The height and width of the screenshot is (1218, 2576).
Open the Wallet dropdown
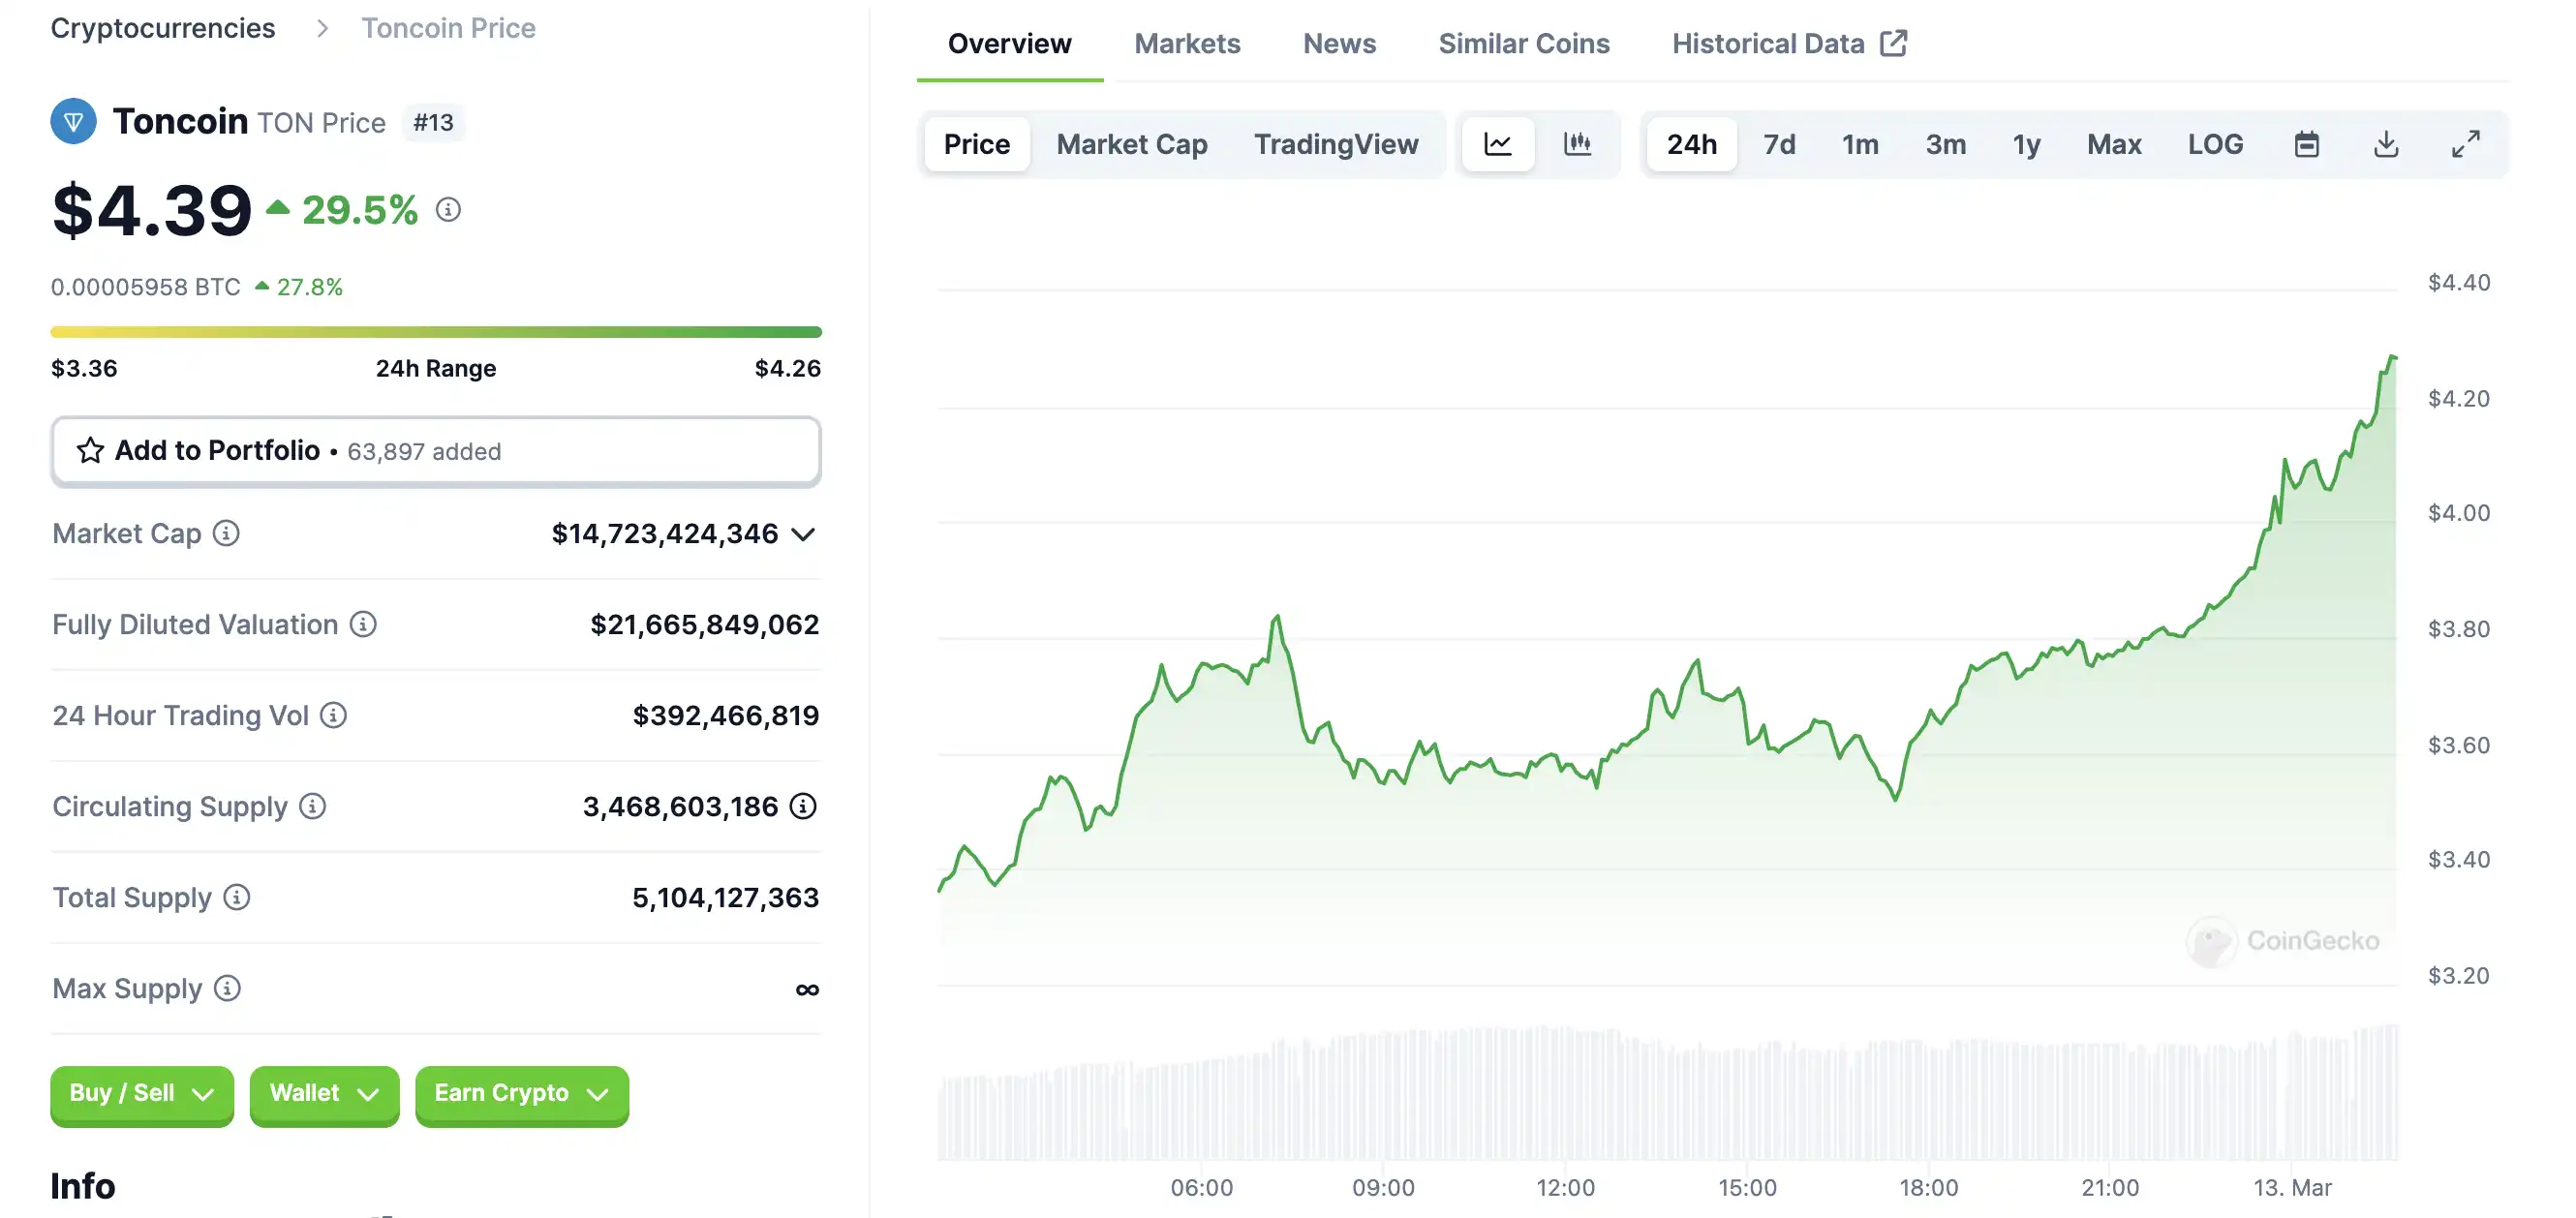tap(323, 1093)
